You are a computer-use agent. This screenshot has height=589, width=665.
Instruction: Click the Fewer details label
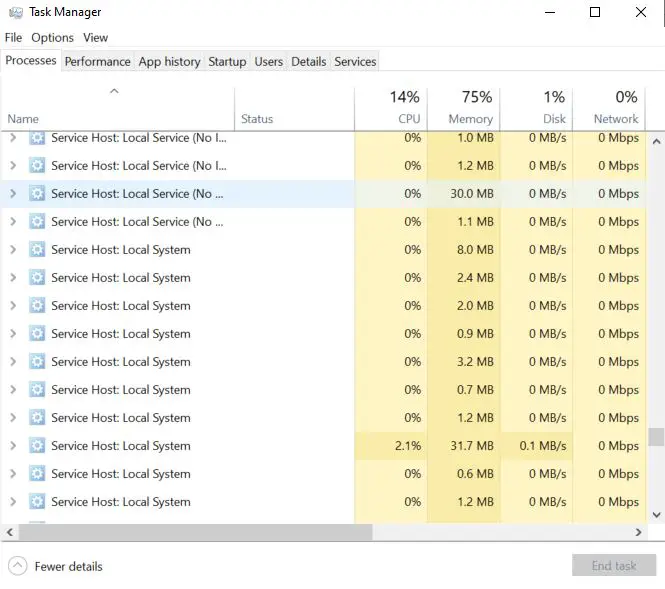69,567
